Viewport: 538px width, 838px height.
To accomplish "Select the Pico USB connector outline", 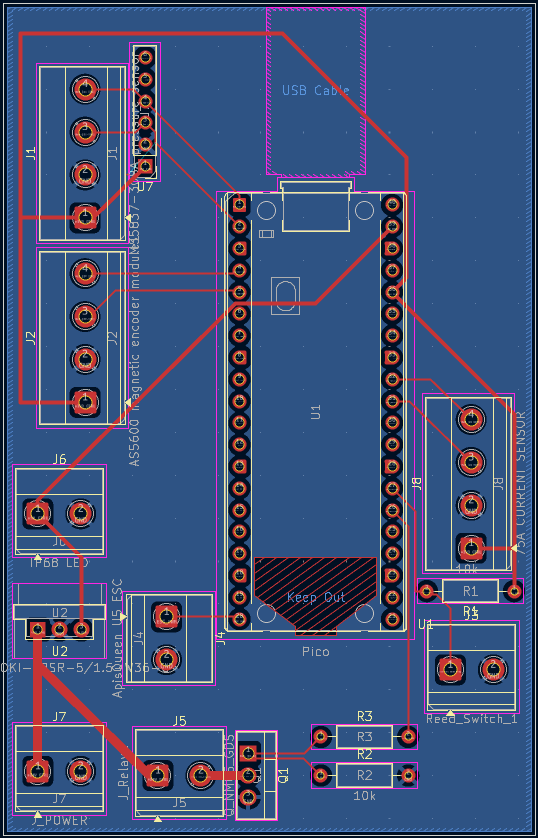I will [x=316, y=206].
